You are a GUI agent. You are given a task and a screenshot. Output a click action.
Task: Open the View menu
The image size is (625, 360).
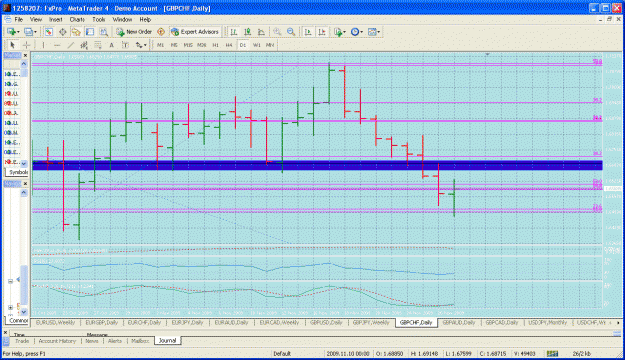(35, 19)
